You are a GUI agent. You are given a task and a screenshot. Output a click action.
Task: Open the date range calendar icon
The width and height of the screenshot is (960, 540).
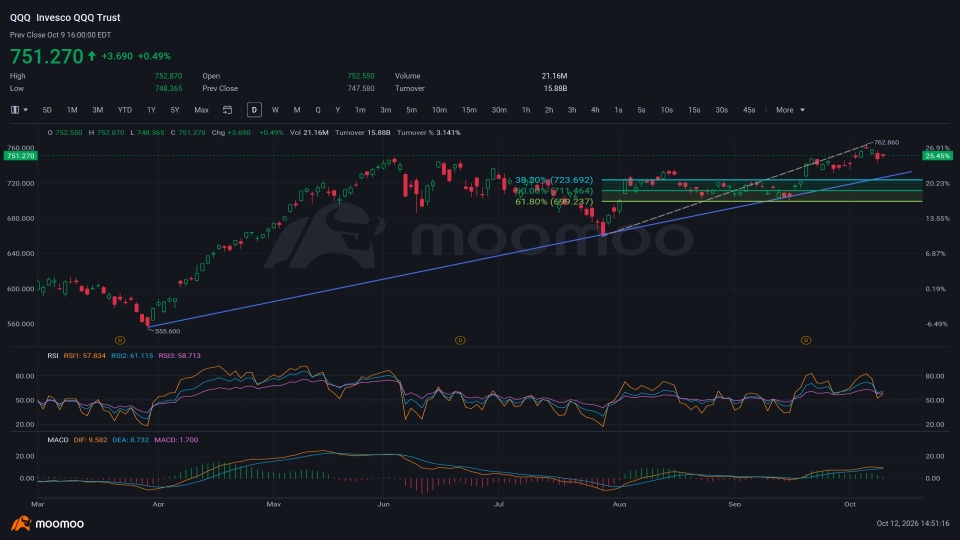227,110
